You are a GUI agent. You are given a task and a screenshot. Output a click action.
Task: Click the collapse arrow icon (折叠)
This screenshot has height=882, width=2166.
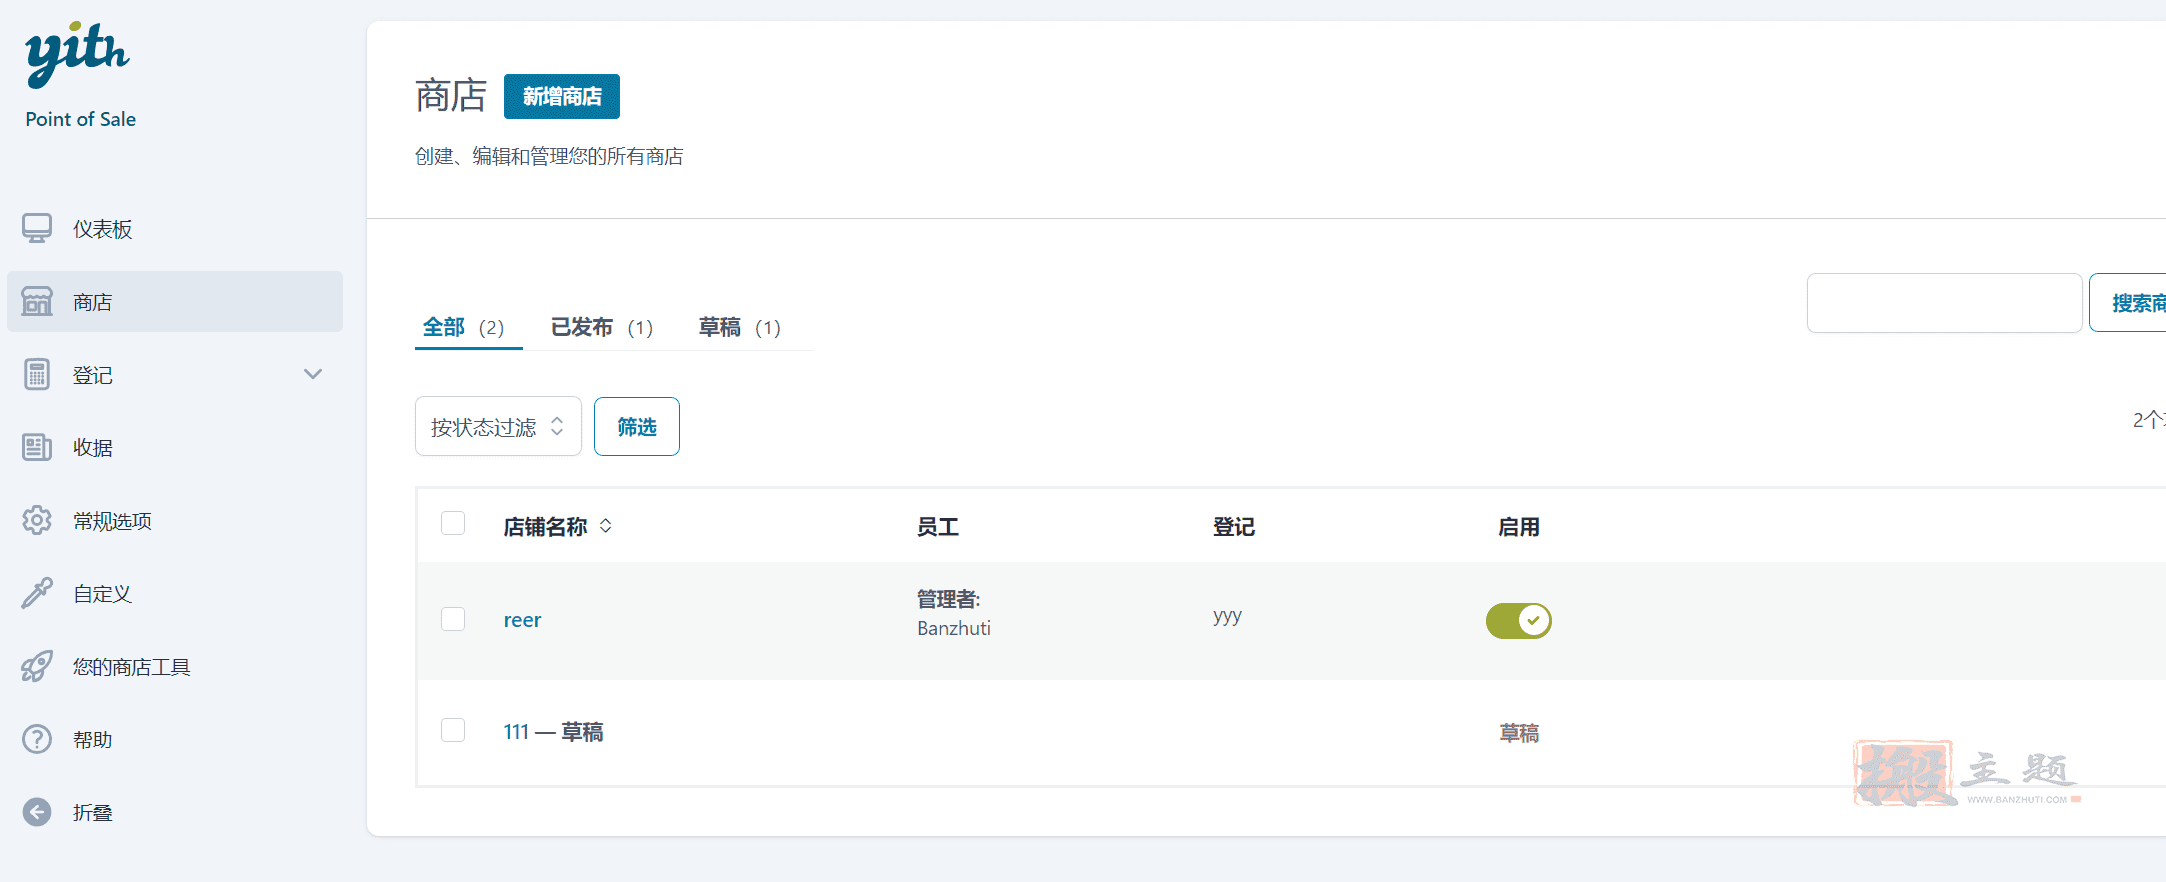[x=37, y=812]
